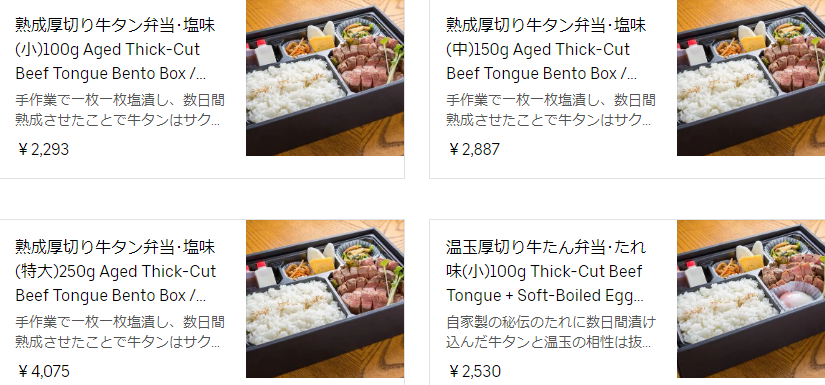
Task: Click title 熟成厚切り牛タン弁当 (特大)250g
Action: click(x=116, y=271)
